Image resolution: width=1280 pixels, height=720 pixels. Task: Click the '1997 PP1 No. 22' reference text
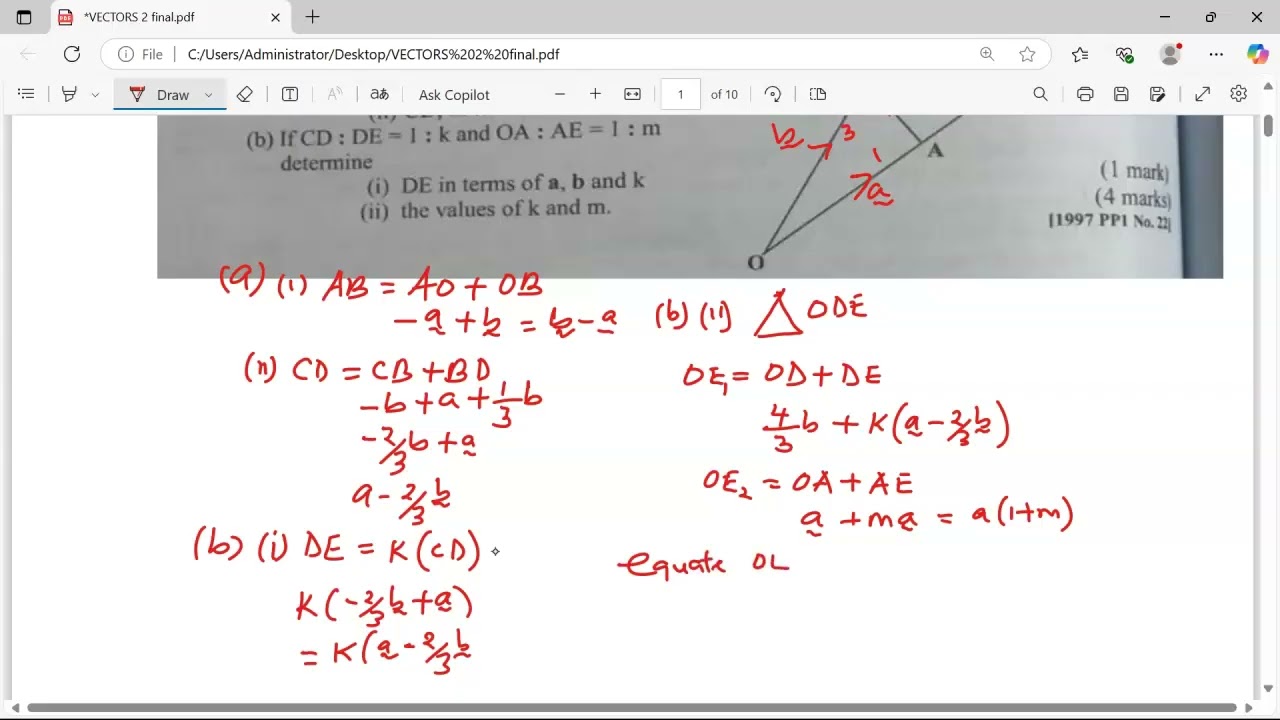(1109, 221)
